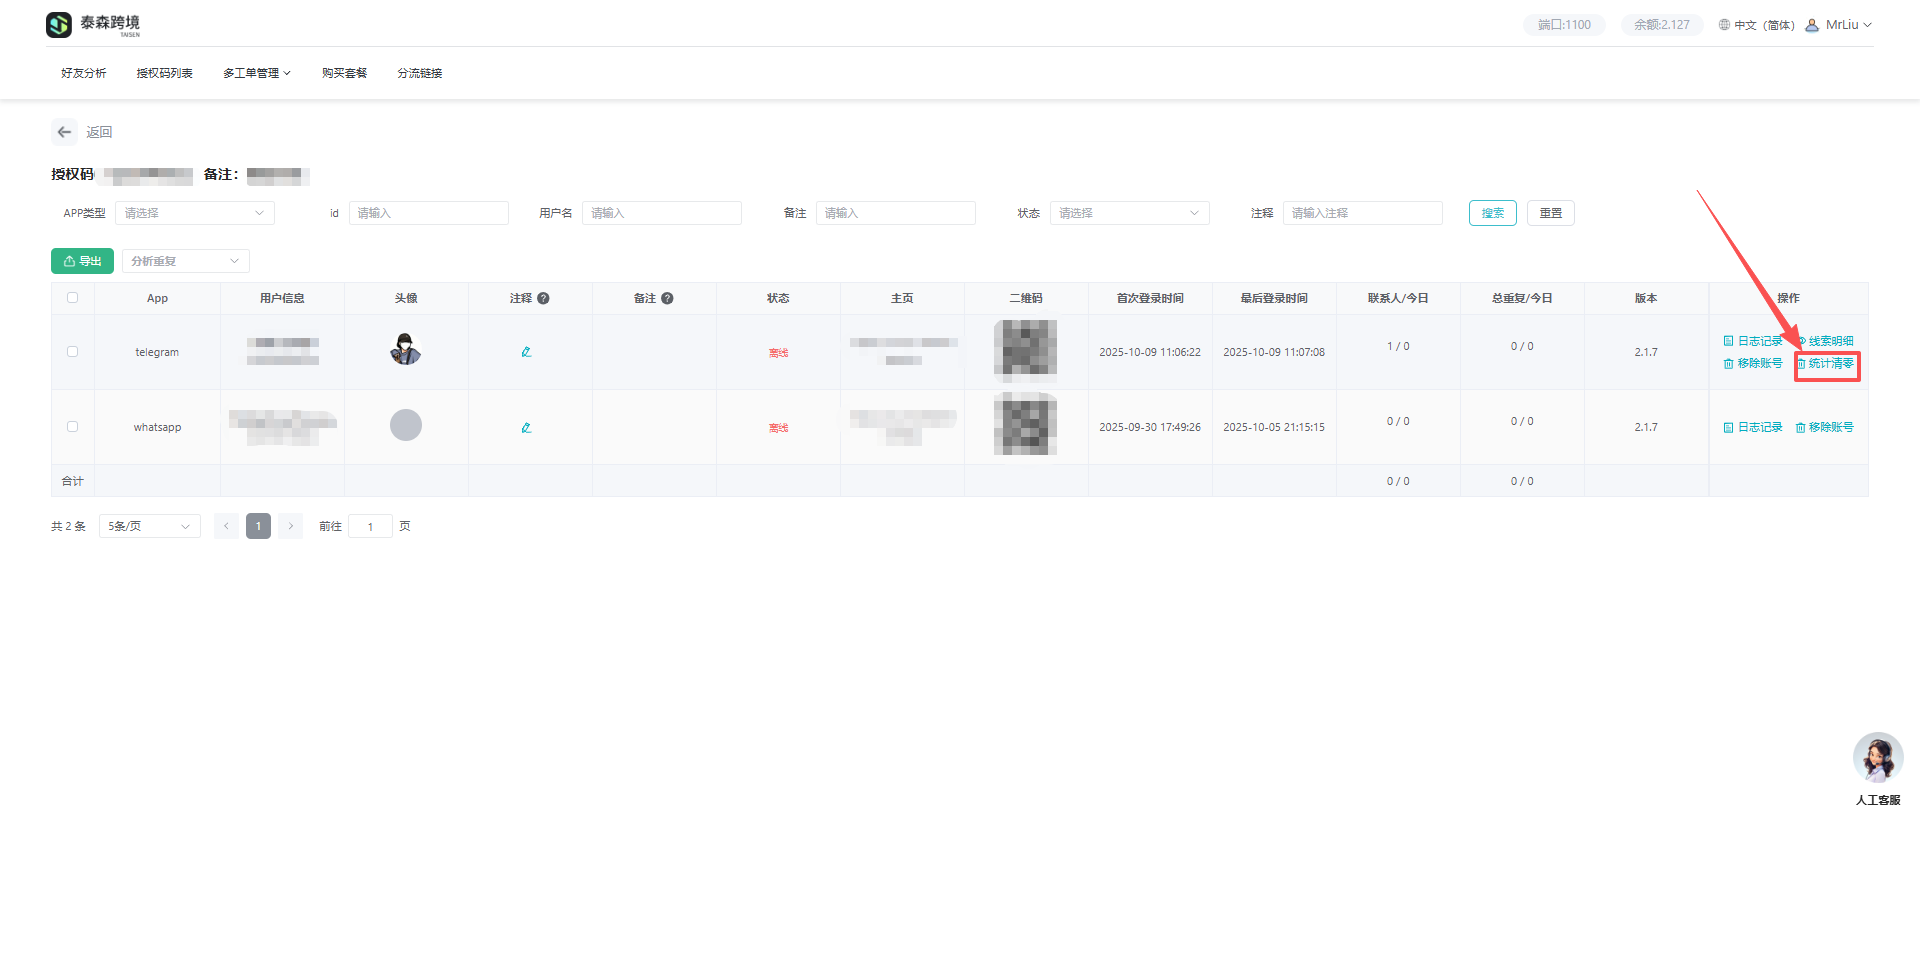Open the 人工客服 support avatar

tap(1877, 759)
